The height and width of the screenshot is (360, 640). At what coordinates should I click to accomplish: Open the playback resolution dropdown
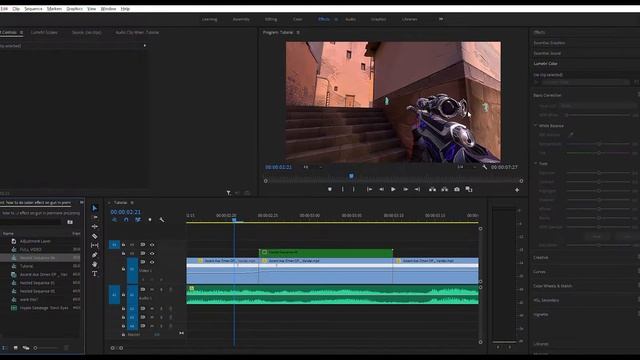(x=467, y=167)
